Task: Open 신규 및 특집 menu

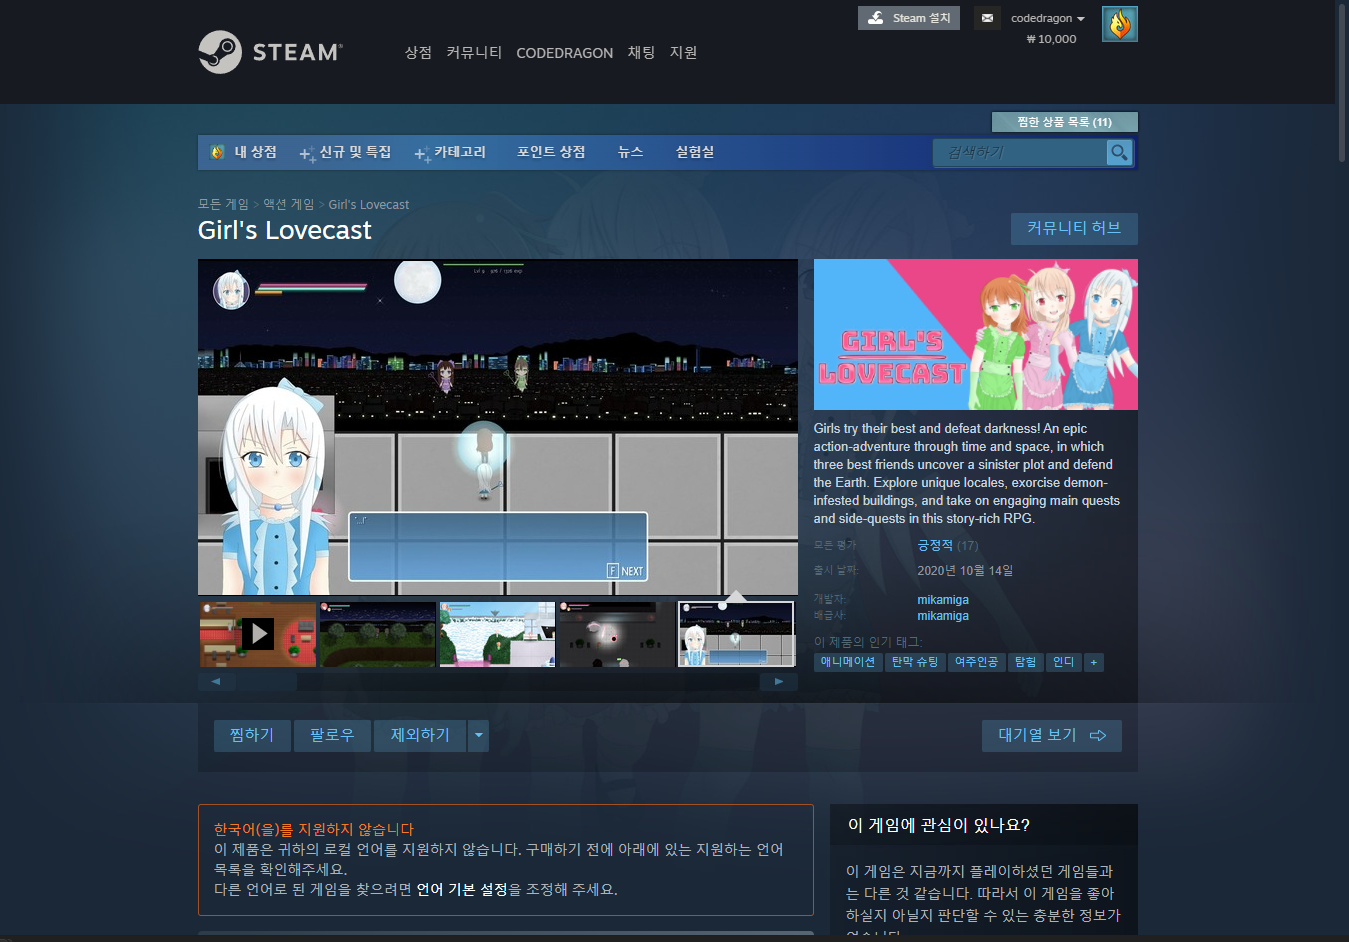Action: coord(345,152)
